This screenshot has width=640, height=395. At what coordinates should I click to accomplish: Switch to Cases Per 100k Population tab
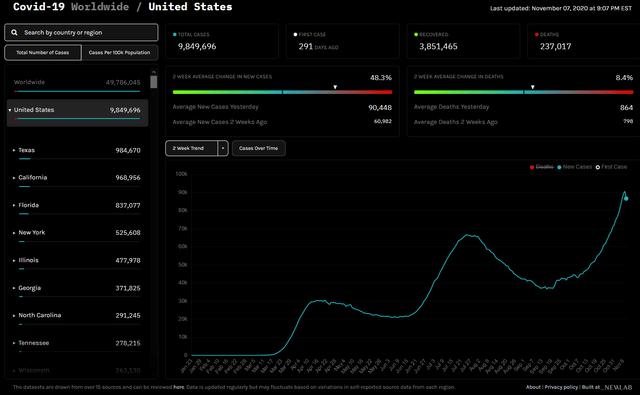tap(120, 53)
